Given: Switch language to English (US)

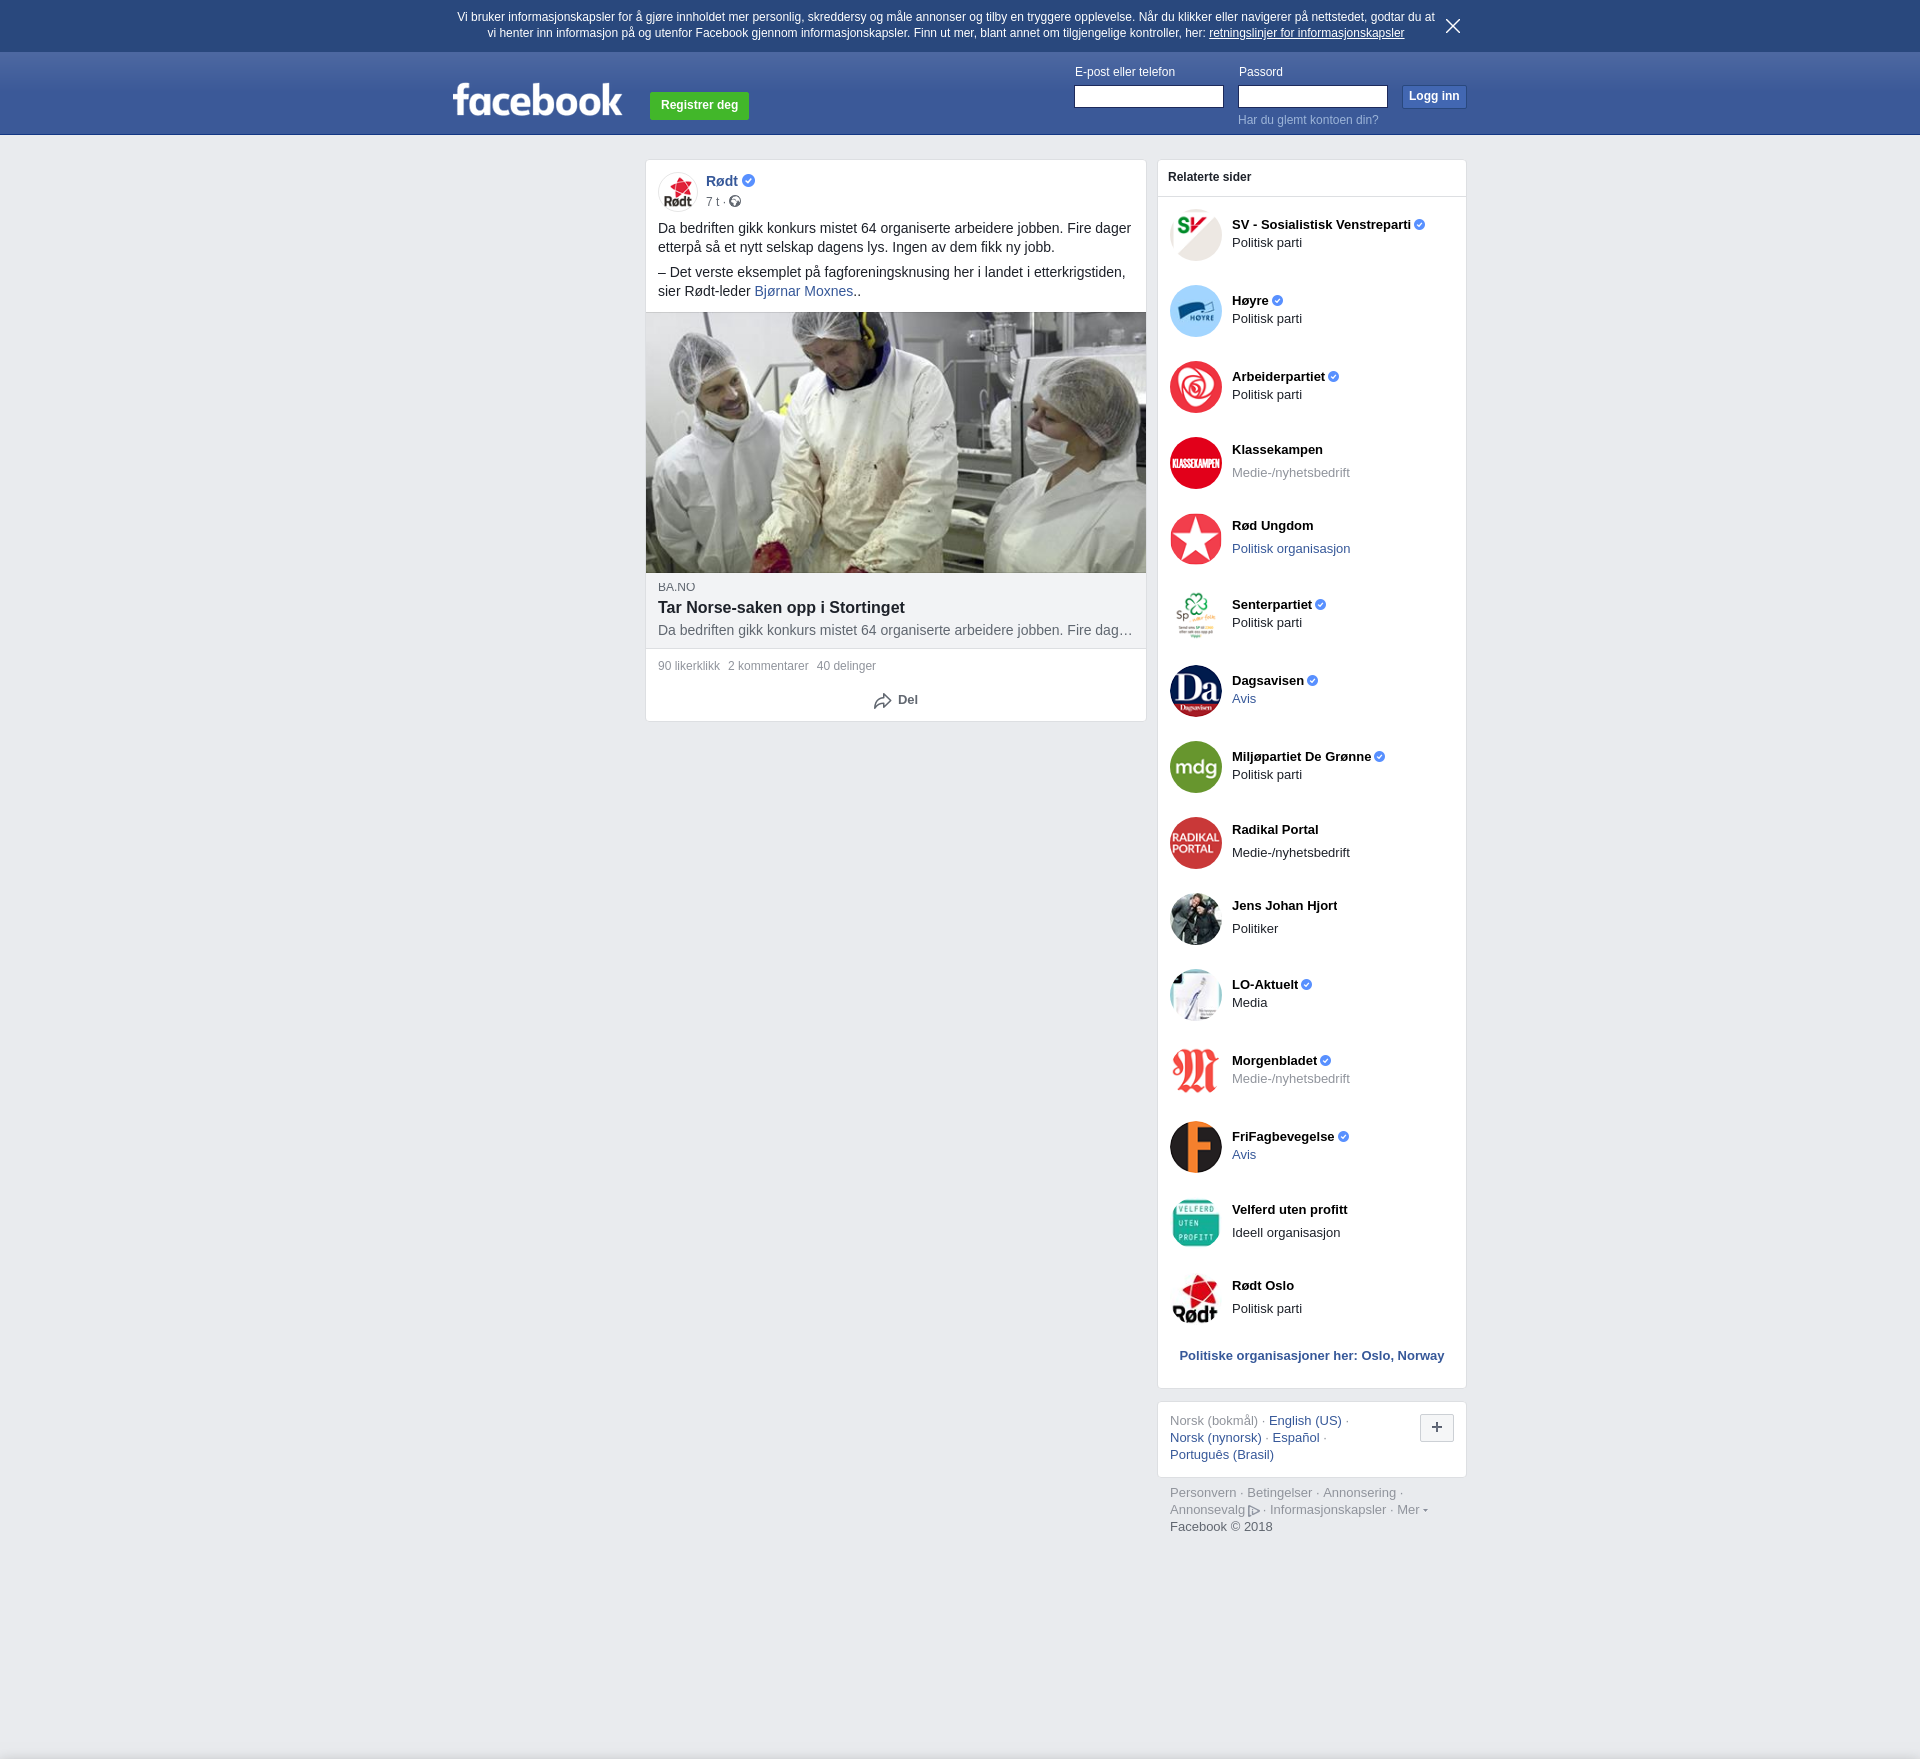Looking at the screenshot, I should (x=1305, y=1421).
